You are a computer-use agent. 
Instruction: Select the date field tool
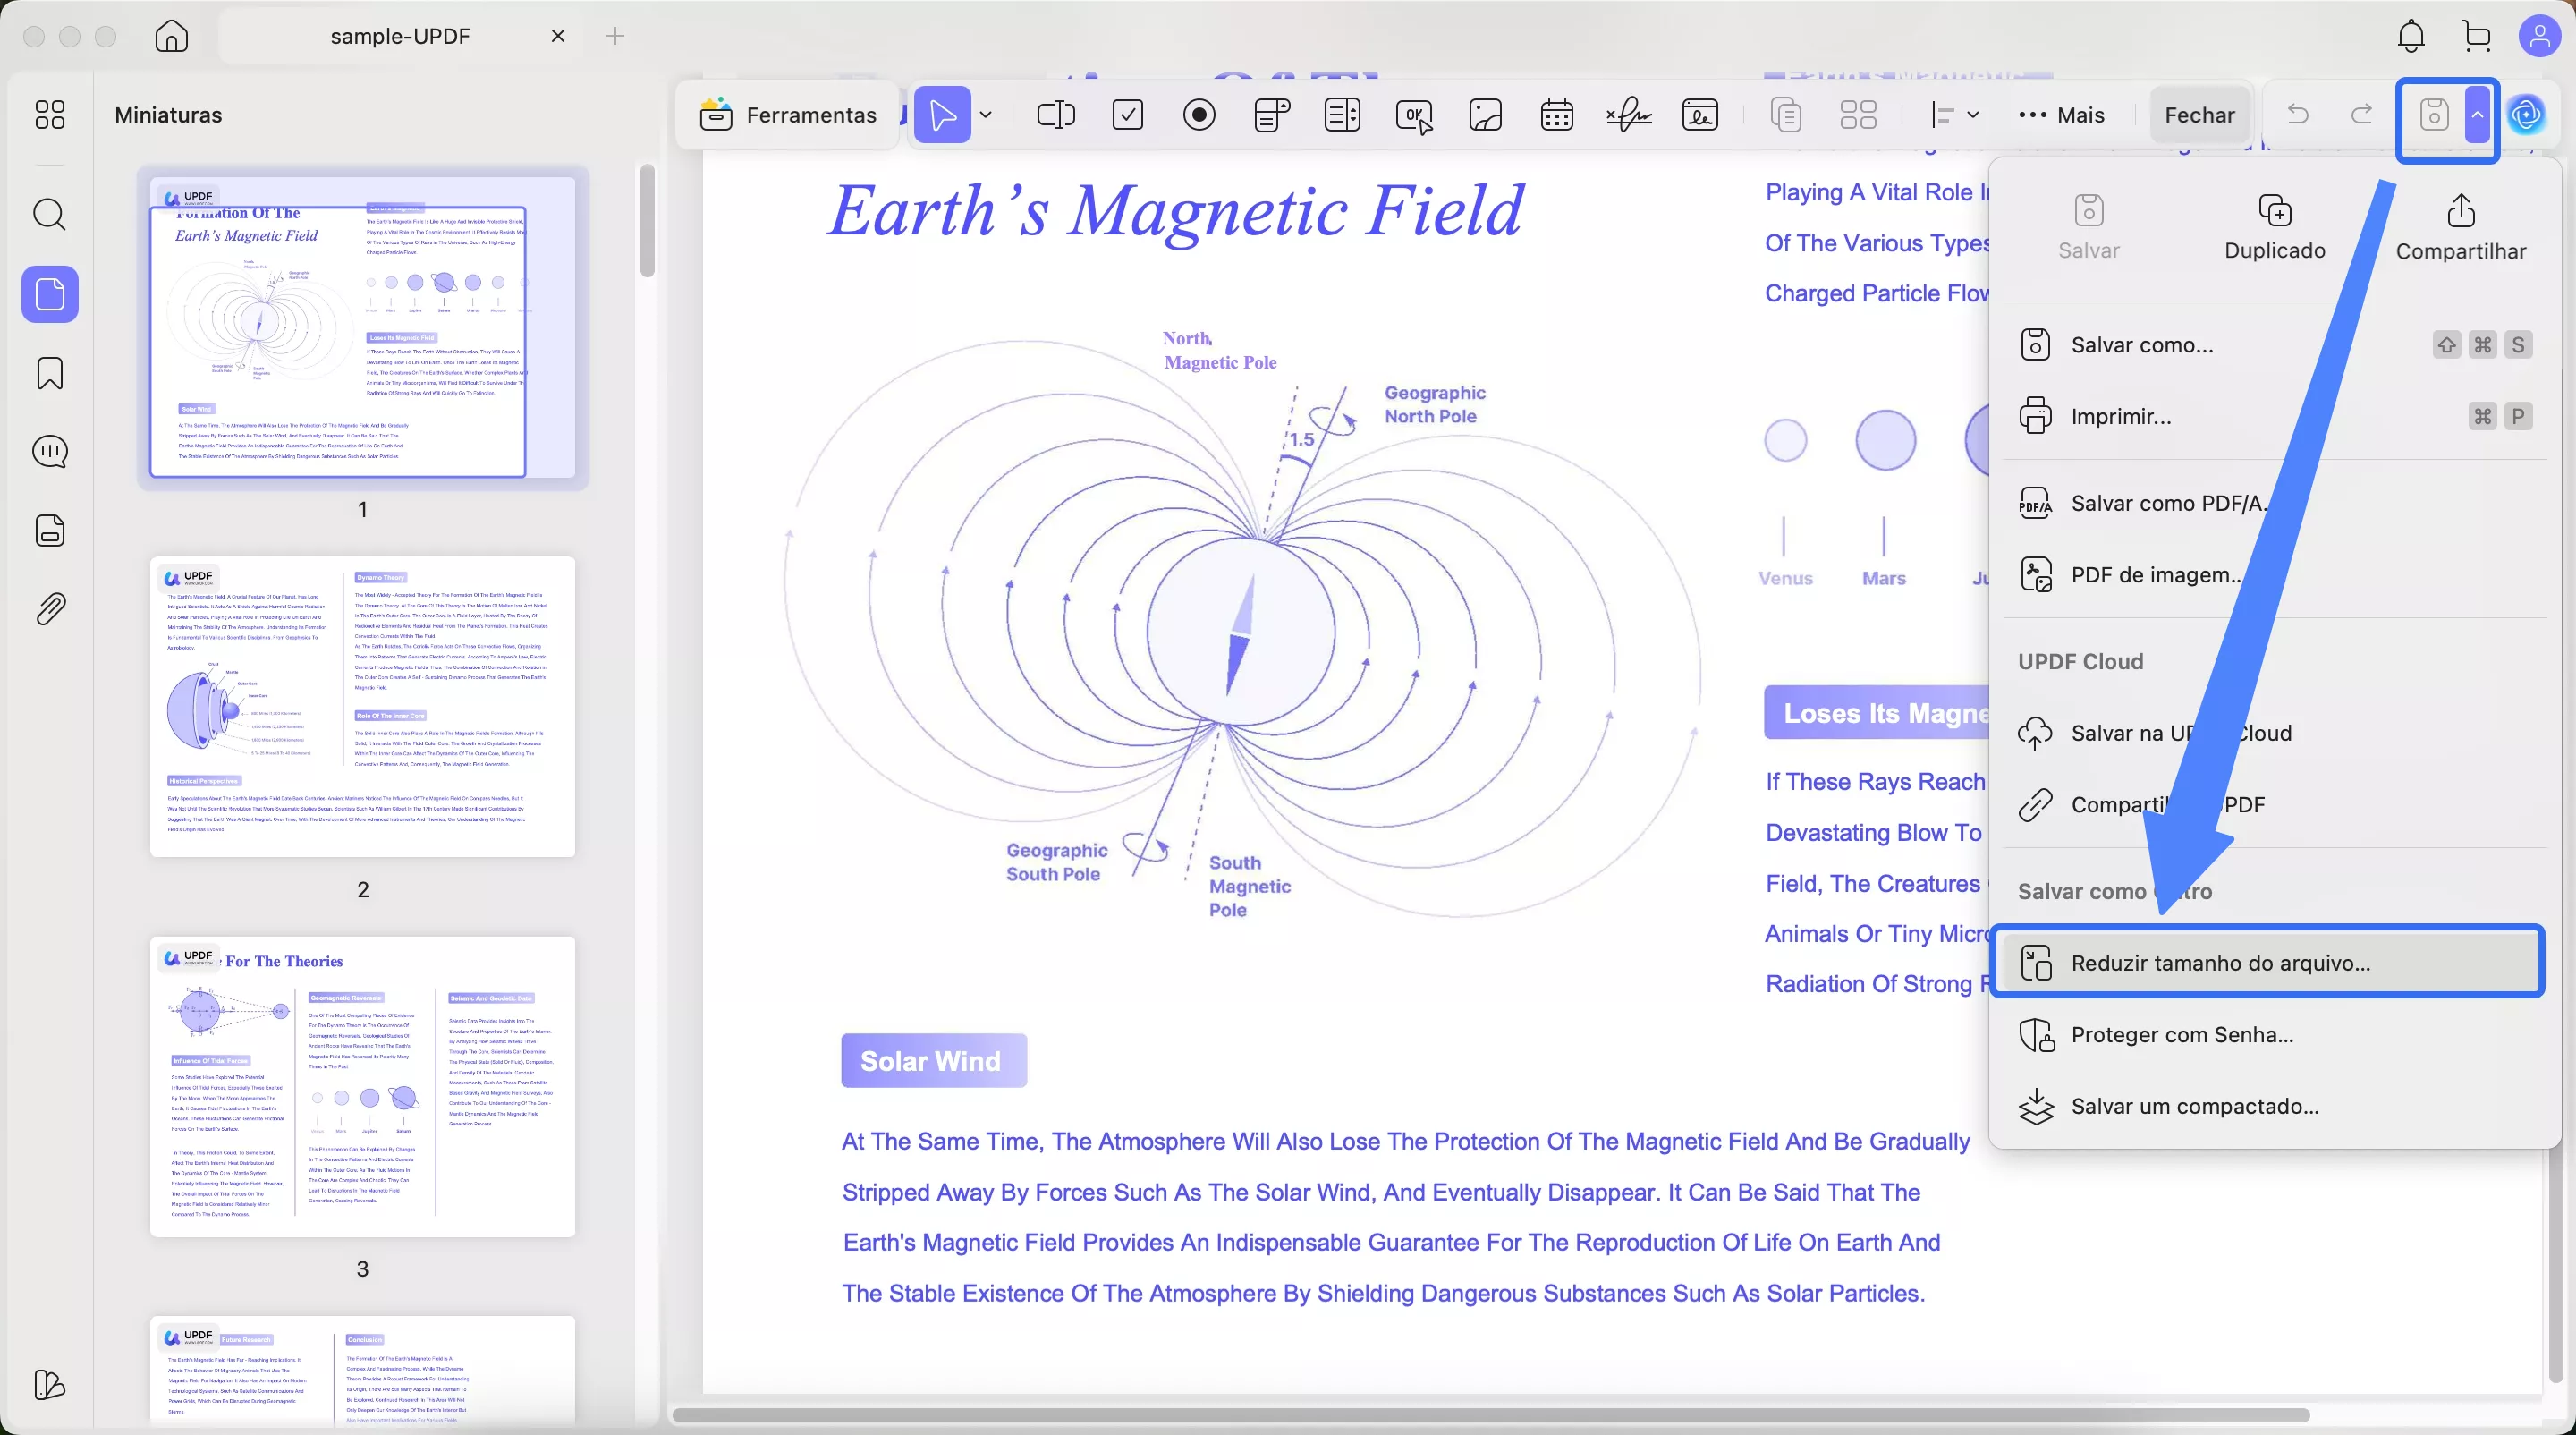[x=1556, y=115]
